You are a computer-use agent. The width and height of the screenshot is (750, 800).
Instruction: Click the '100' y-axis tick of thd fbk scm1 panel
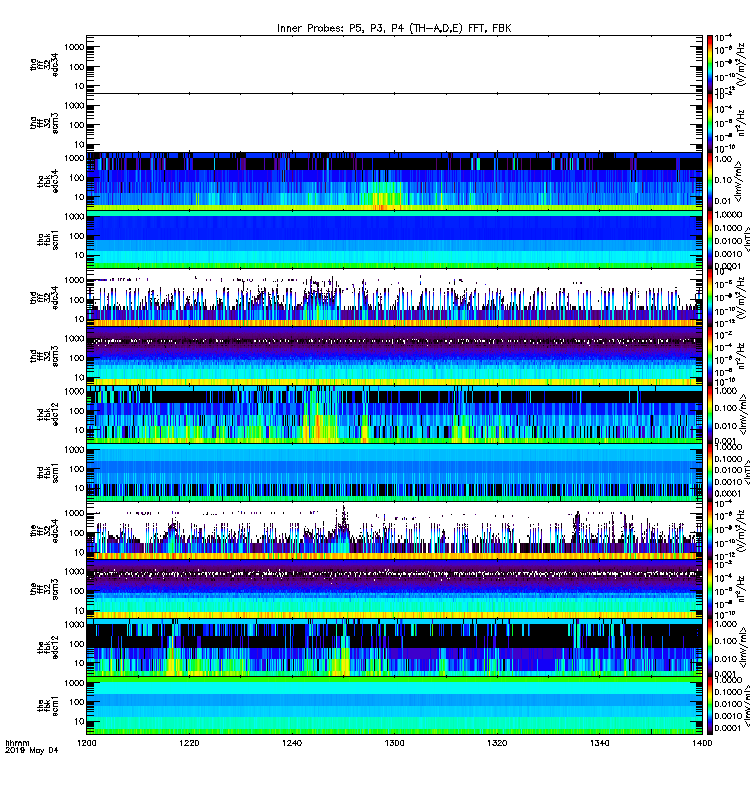[x=77, y=469]
